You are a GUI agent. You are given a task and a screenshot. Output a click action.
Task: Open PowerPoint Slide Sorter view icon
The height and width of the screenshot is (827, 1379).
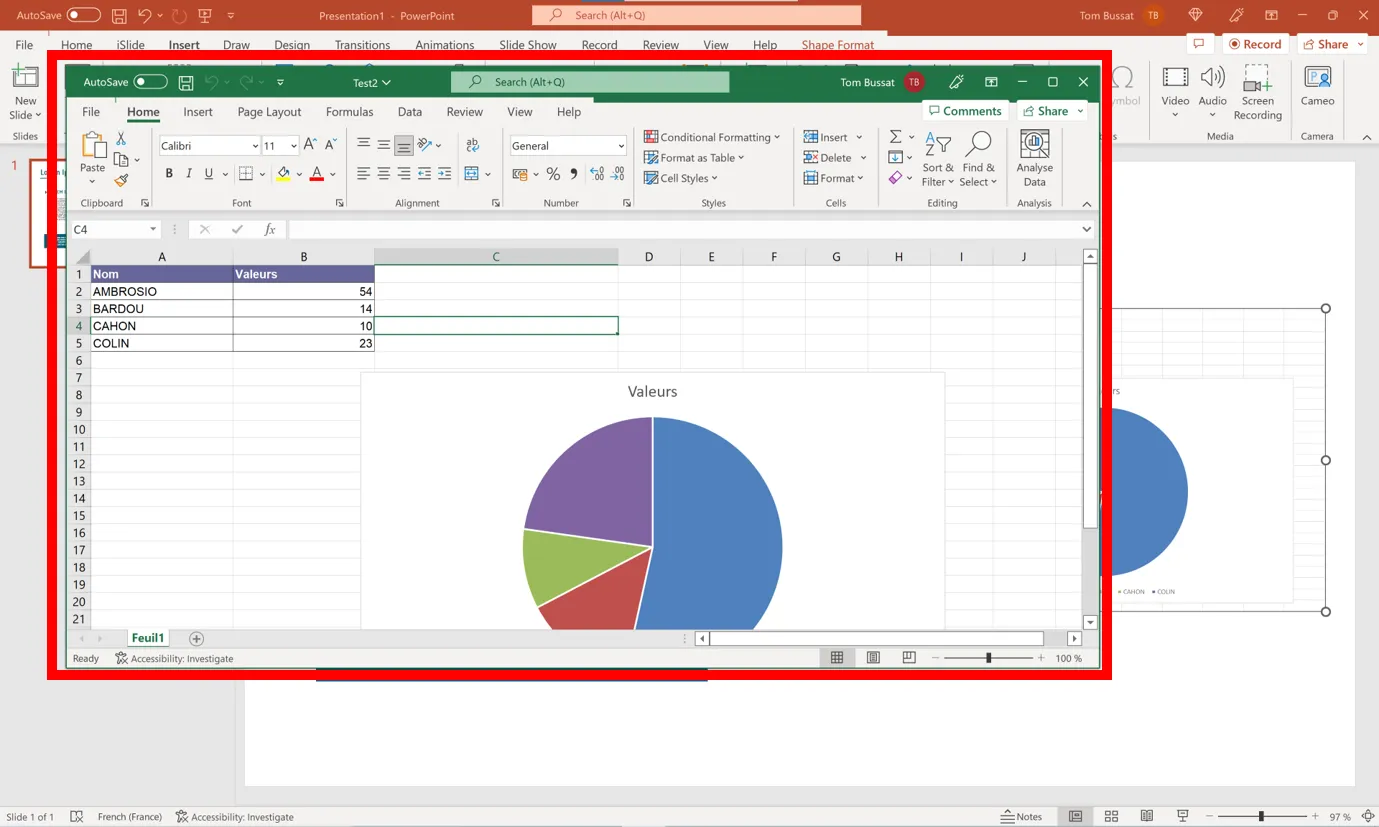coord(1111,816)
